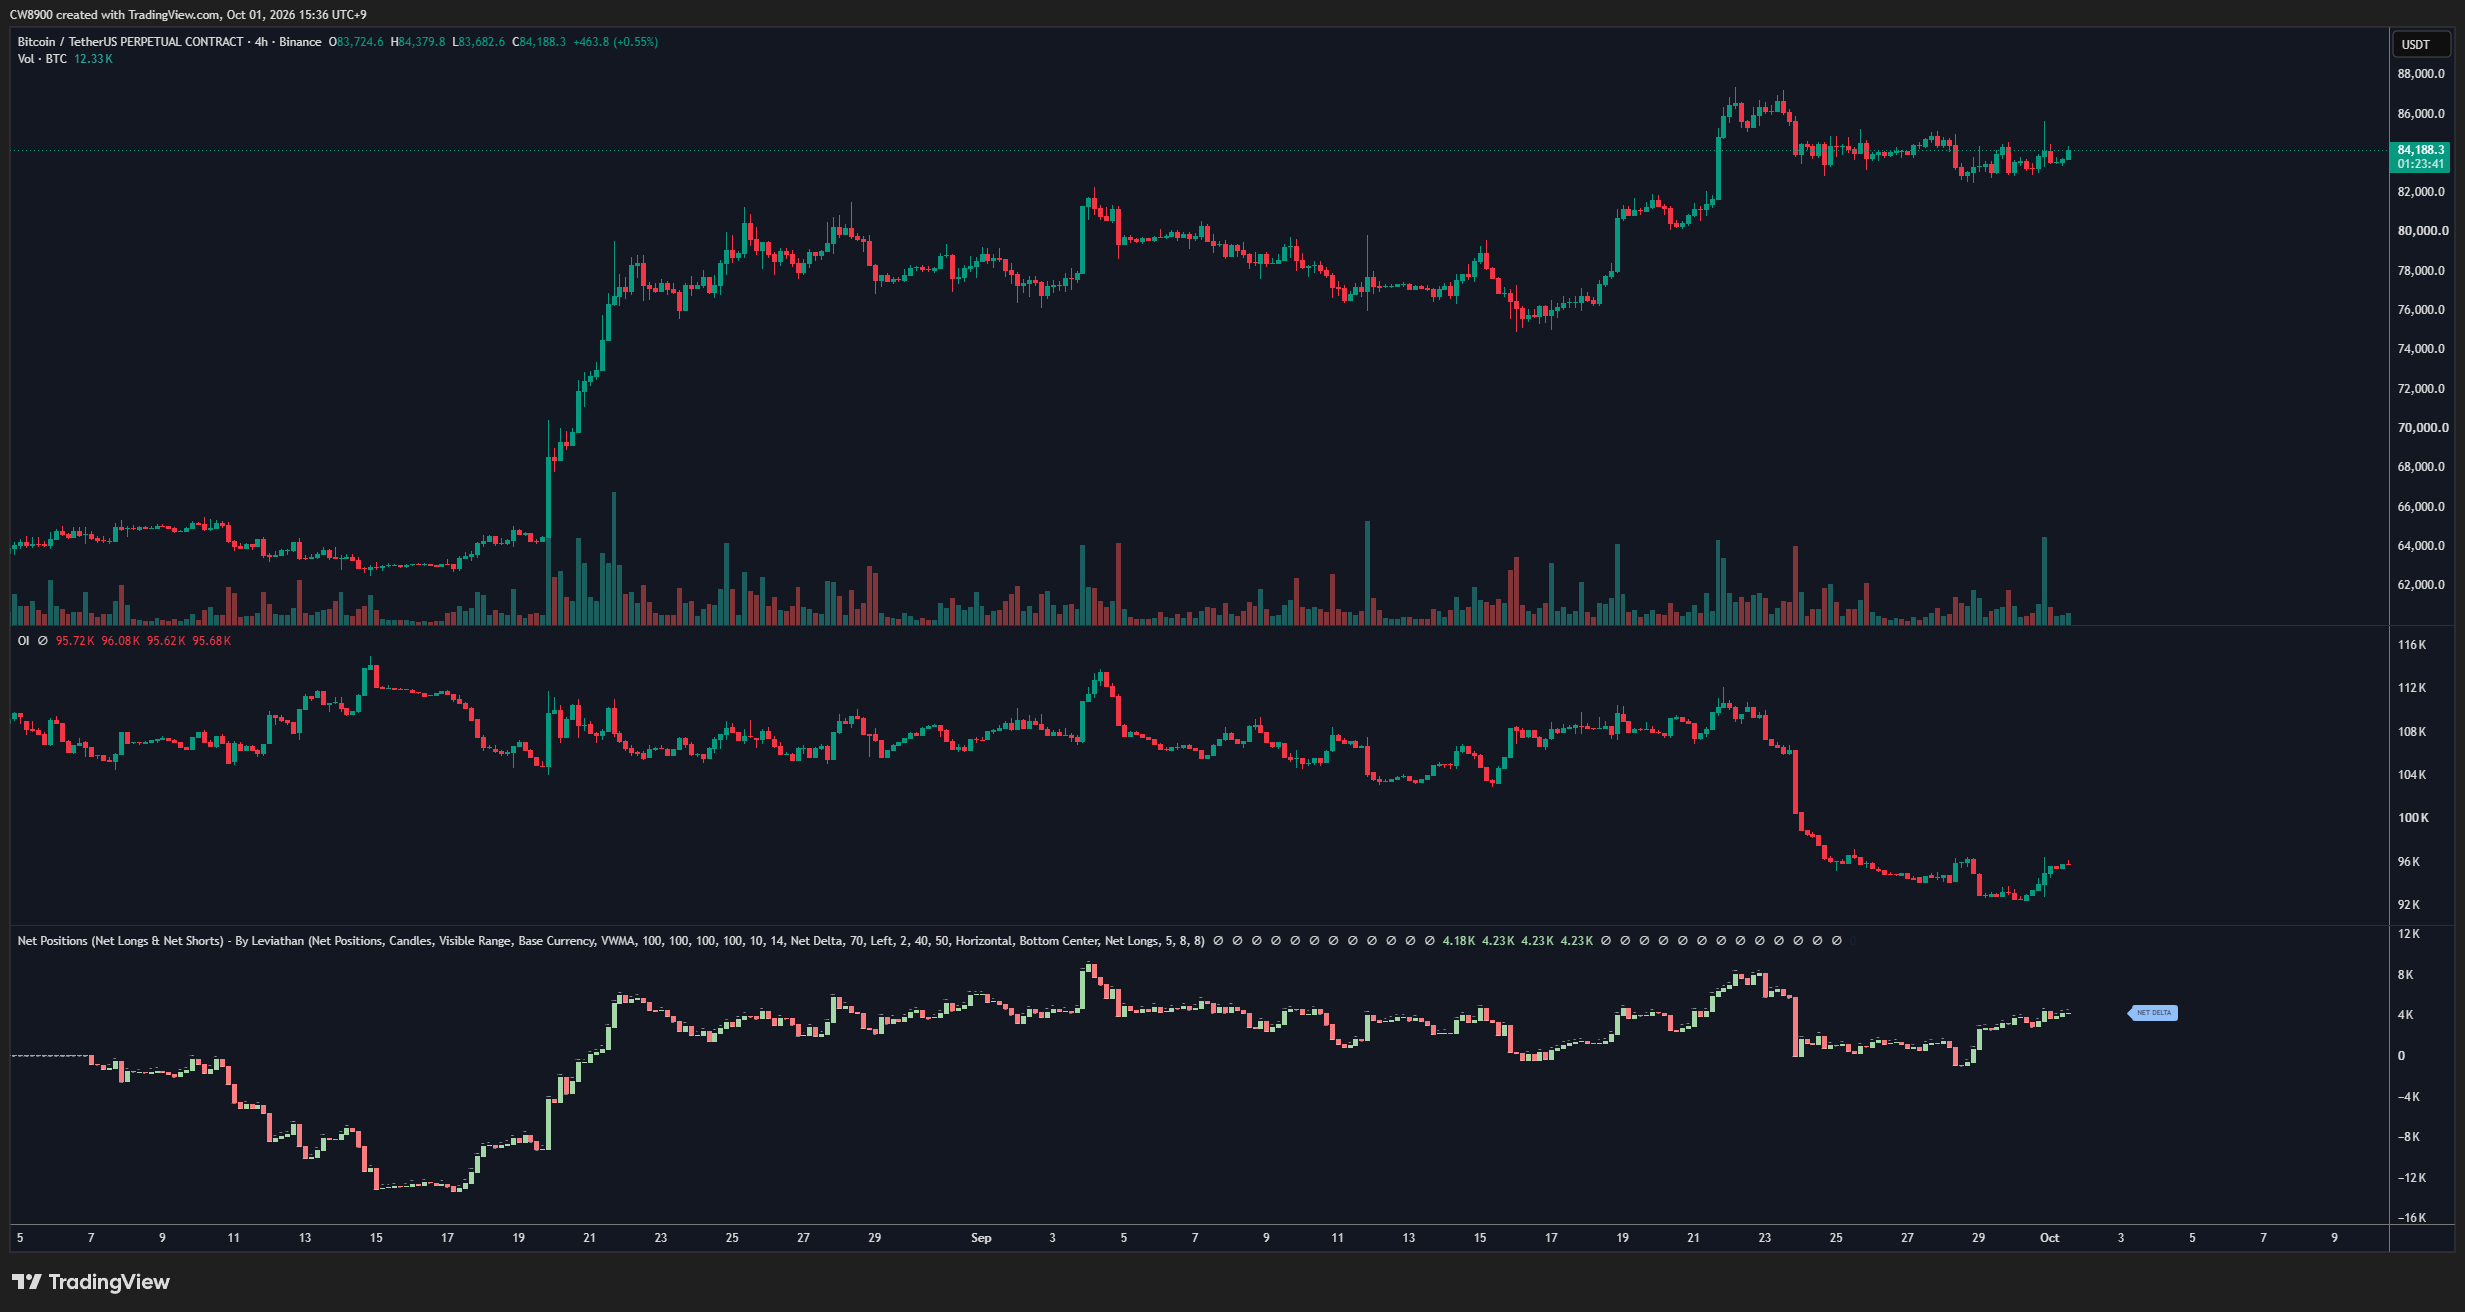The width and height of the screenshot is (2465, 1312).
Task: Click the 116K label on OI axis
Action: [x=2412, y=645]
